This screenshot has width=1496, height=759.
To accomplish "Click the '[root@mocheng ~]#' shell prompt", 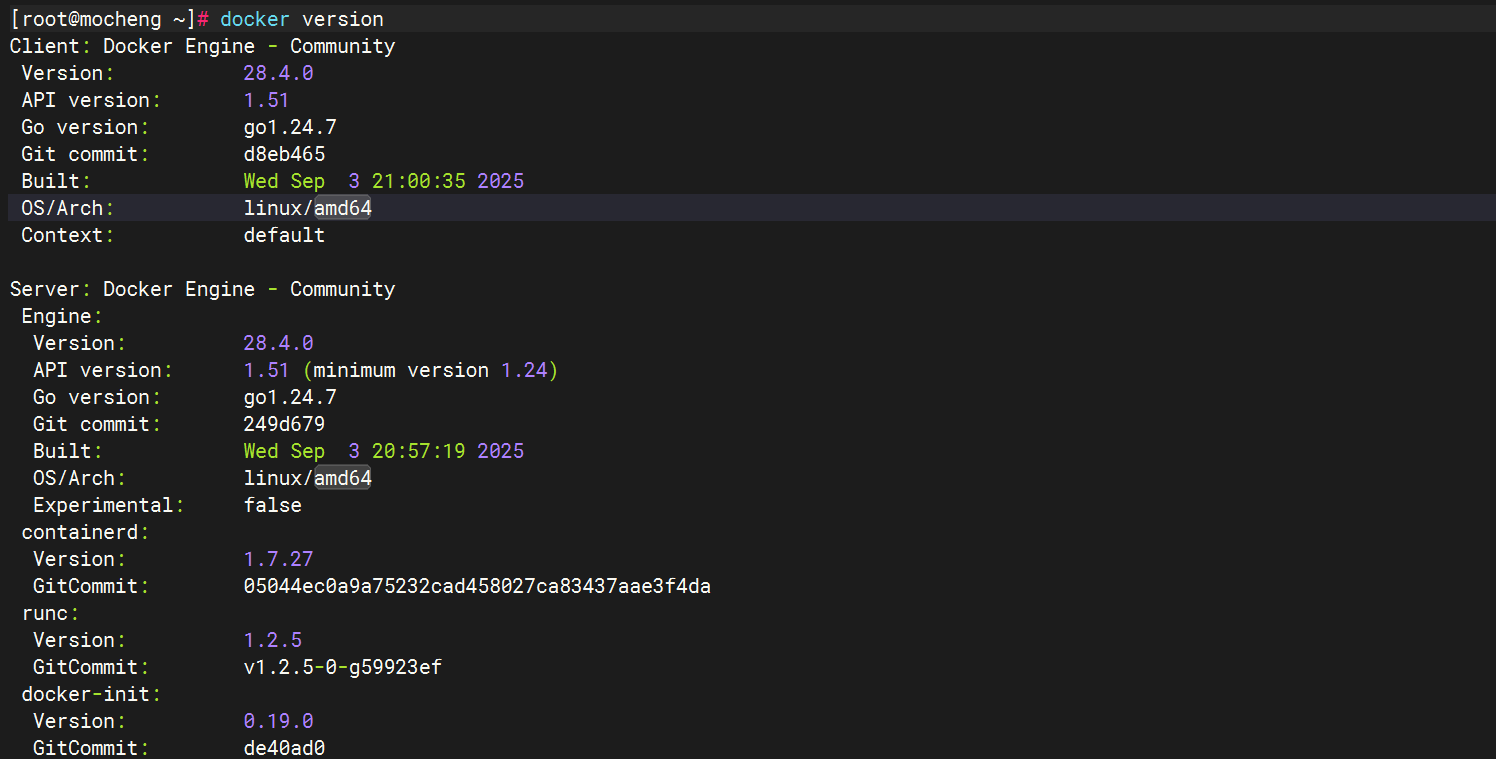I will pyautogui.click(x=110, y=19).
